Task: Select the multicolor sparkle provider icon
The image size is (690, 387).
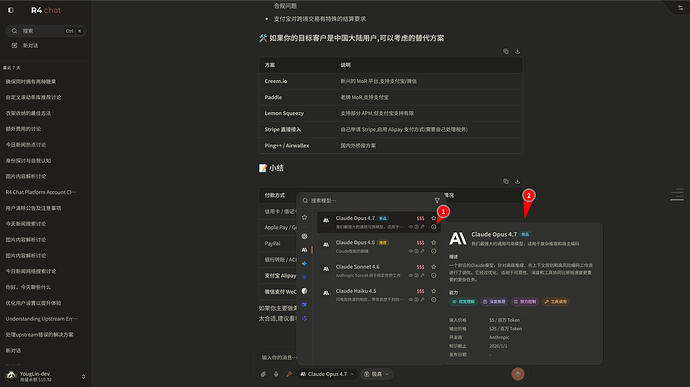Action: [305, 264]
